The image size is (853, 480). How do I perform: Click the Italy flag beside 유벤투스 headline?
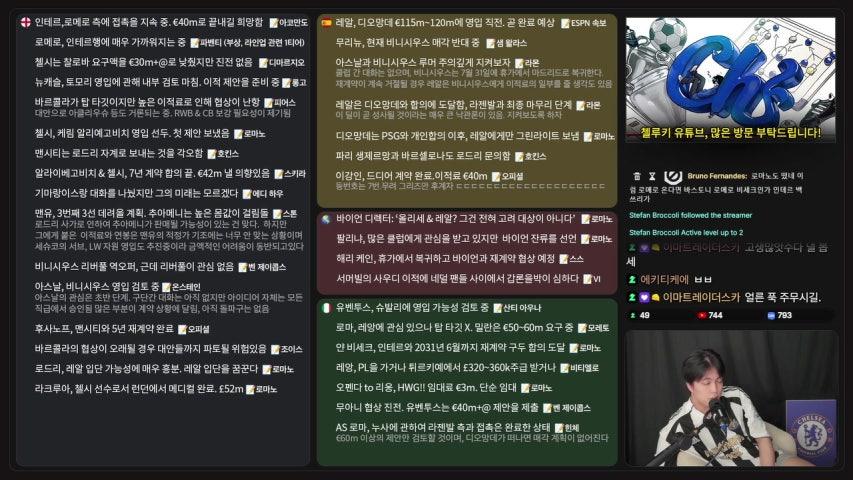click(x=326, y=307)
